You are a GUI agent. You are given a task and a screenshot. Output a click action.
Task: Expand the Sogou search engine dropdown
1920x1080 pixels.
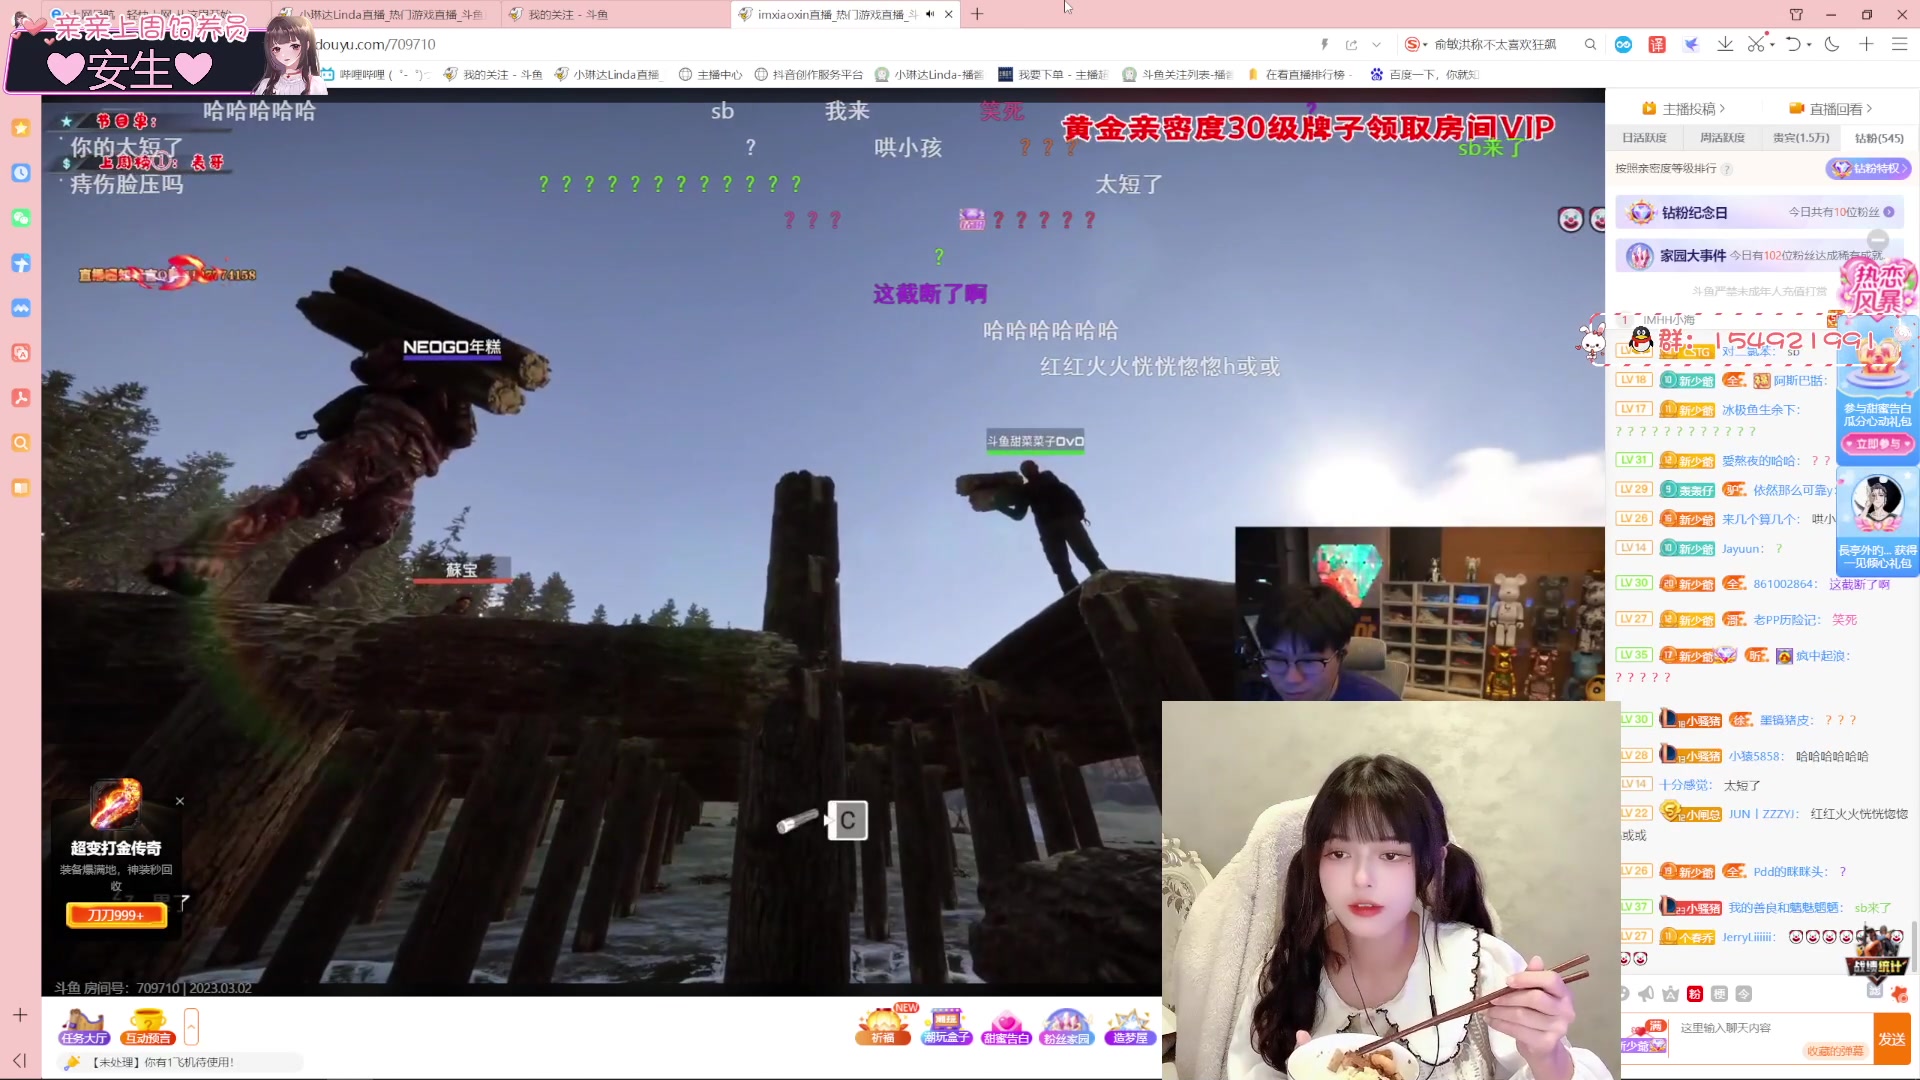click(x=1425, y=45)
